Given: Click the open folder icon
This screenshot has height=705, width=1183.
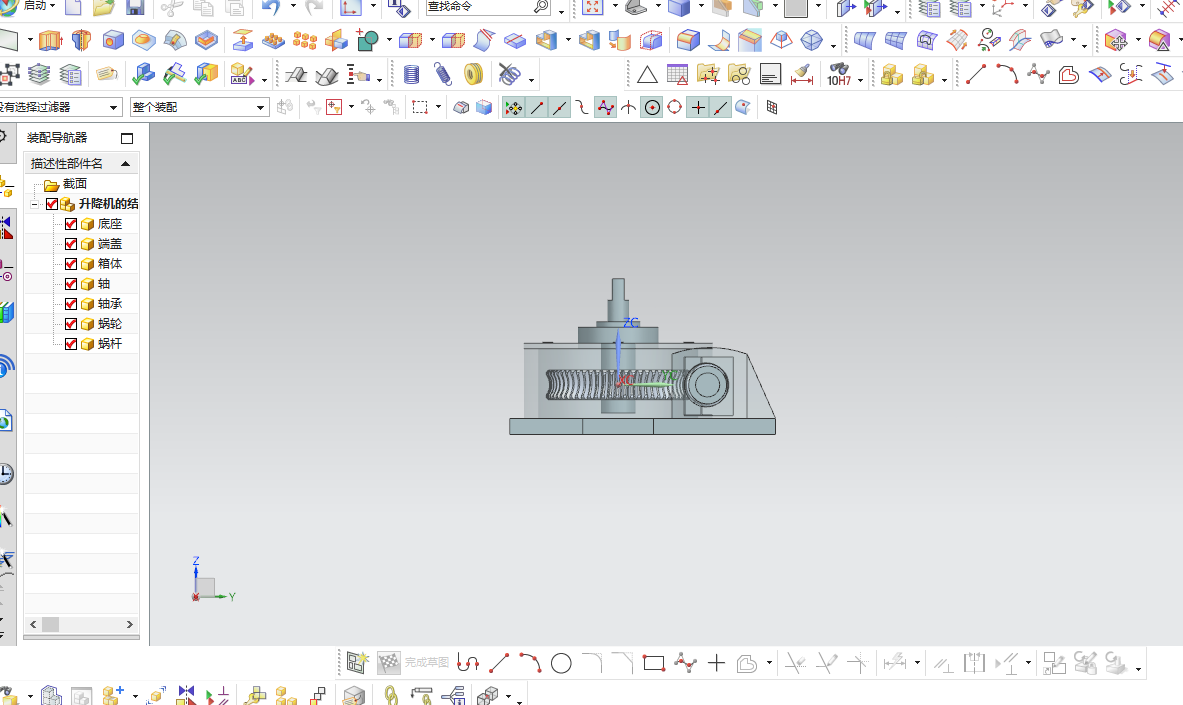Looking at the screenshot, I should [x=103, y=8].
